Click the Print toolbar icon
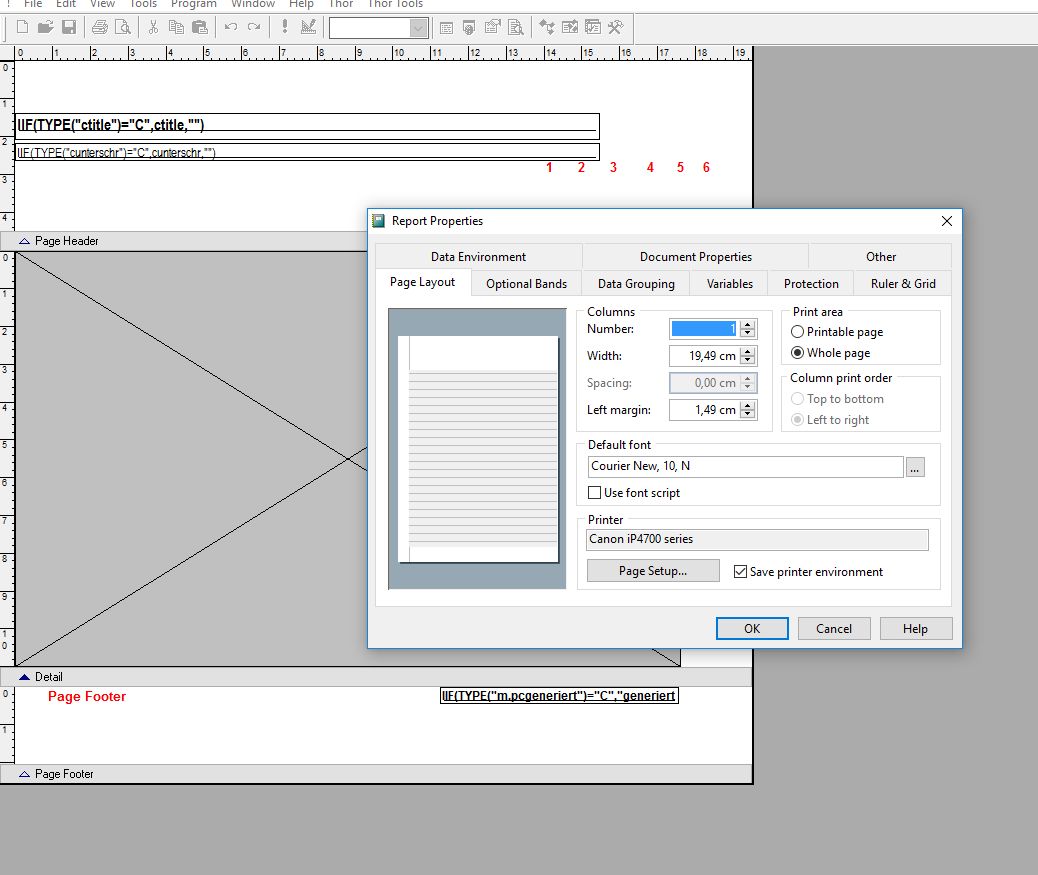1038x875 pixels. [100, 27]
